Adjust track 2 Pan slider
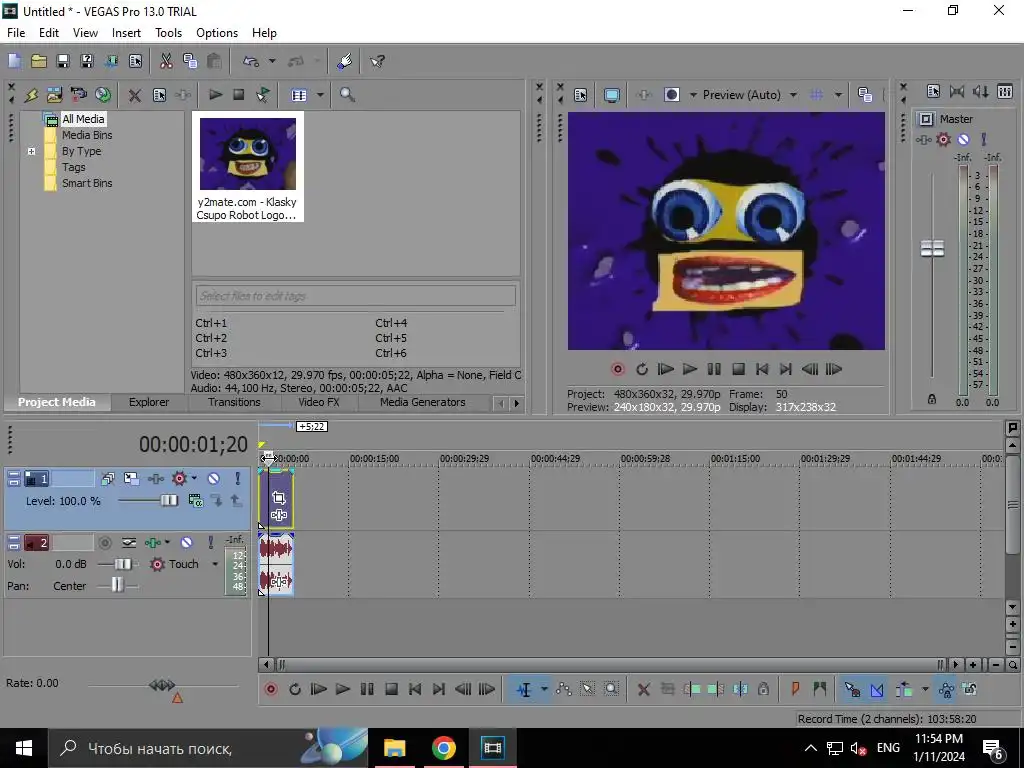The height and width of the screenshot is (768, 1024). pyautogui.click(x=117, y=584)
